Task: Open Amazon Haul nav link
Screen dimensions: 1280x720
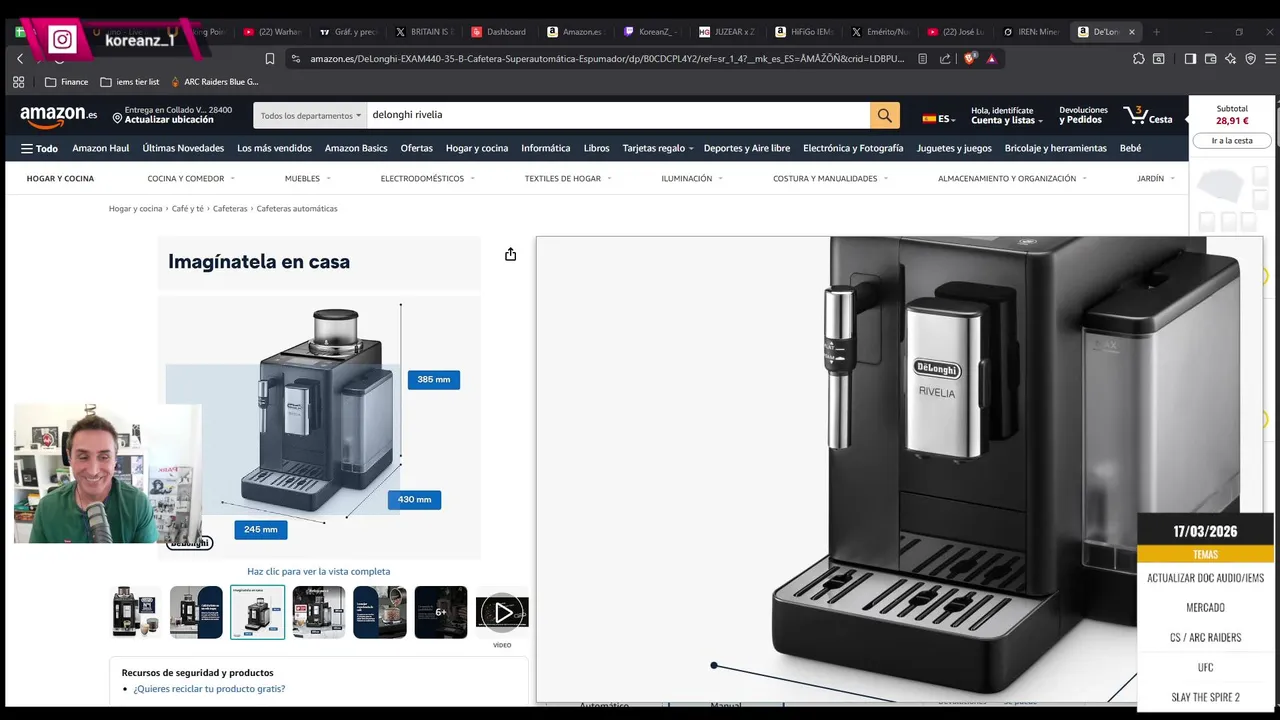Action: click(x=101, y=148)
